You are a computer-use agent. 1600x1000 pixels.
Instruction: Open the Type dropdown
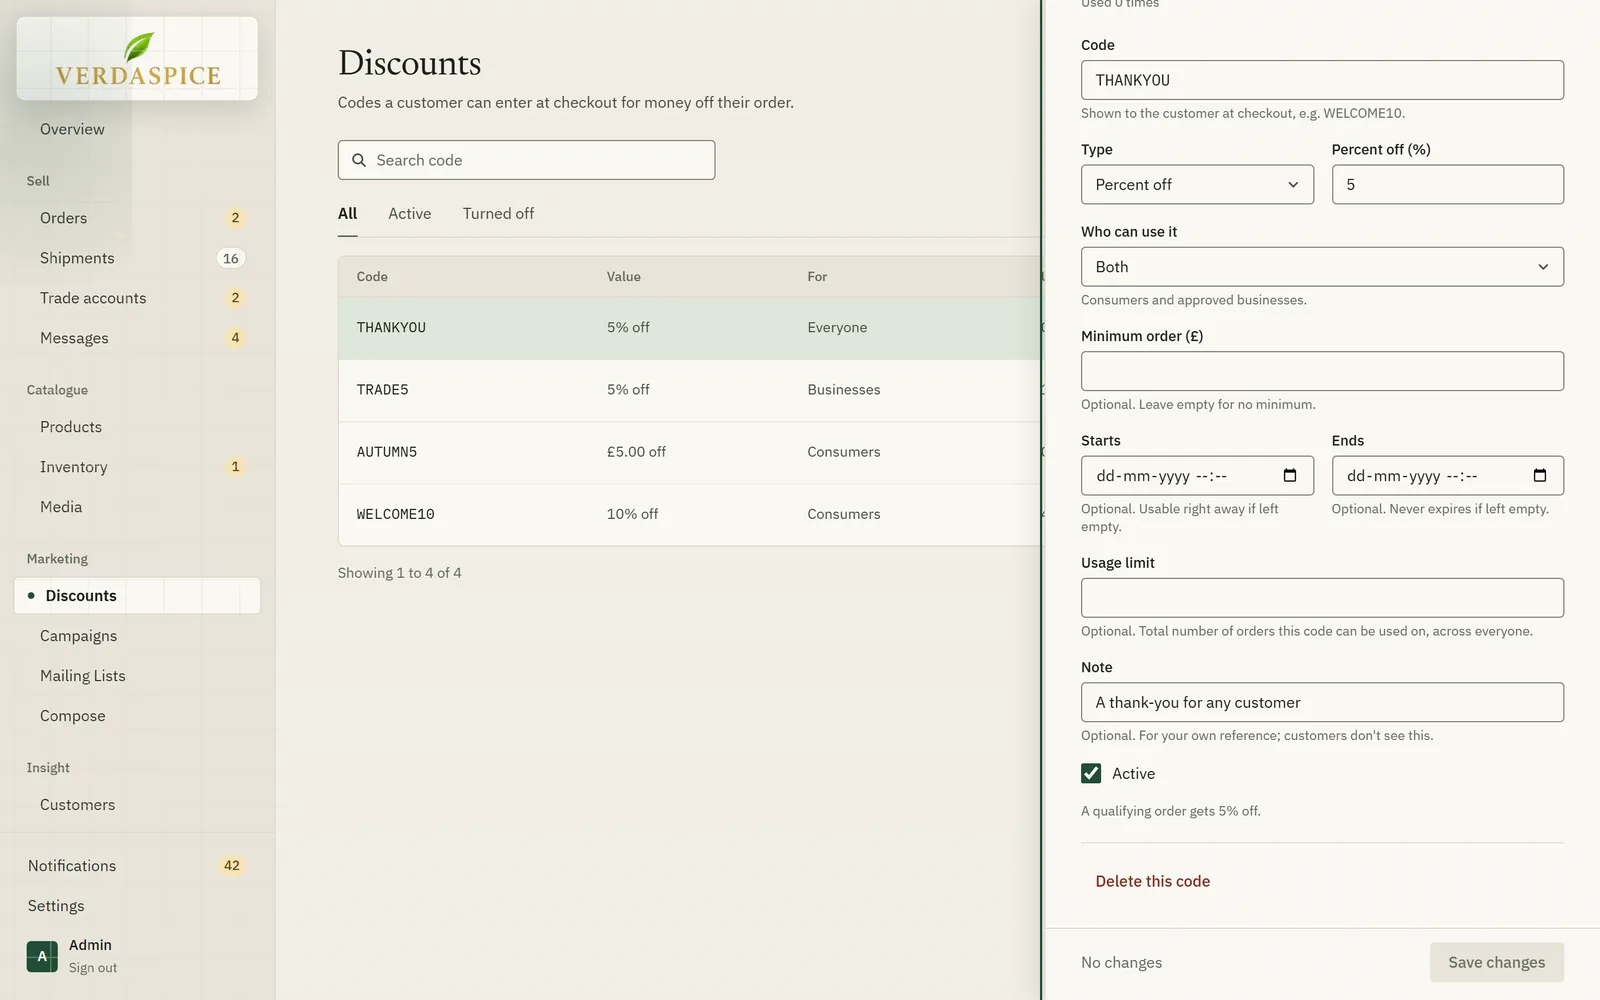[x=1197, y=185]
